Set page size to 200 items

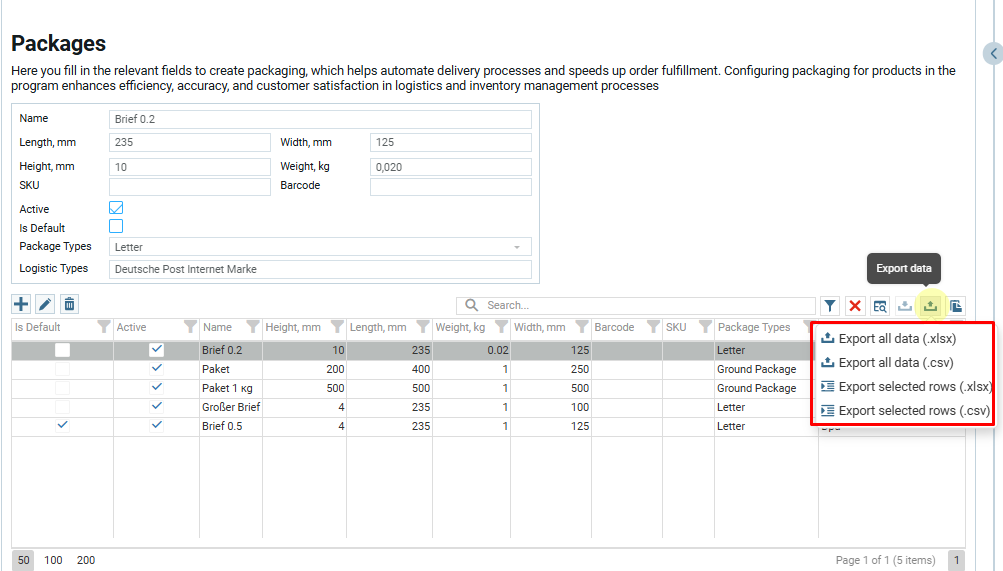point(86,561)
